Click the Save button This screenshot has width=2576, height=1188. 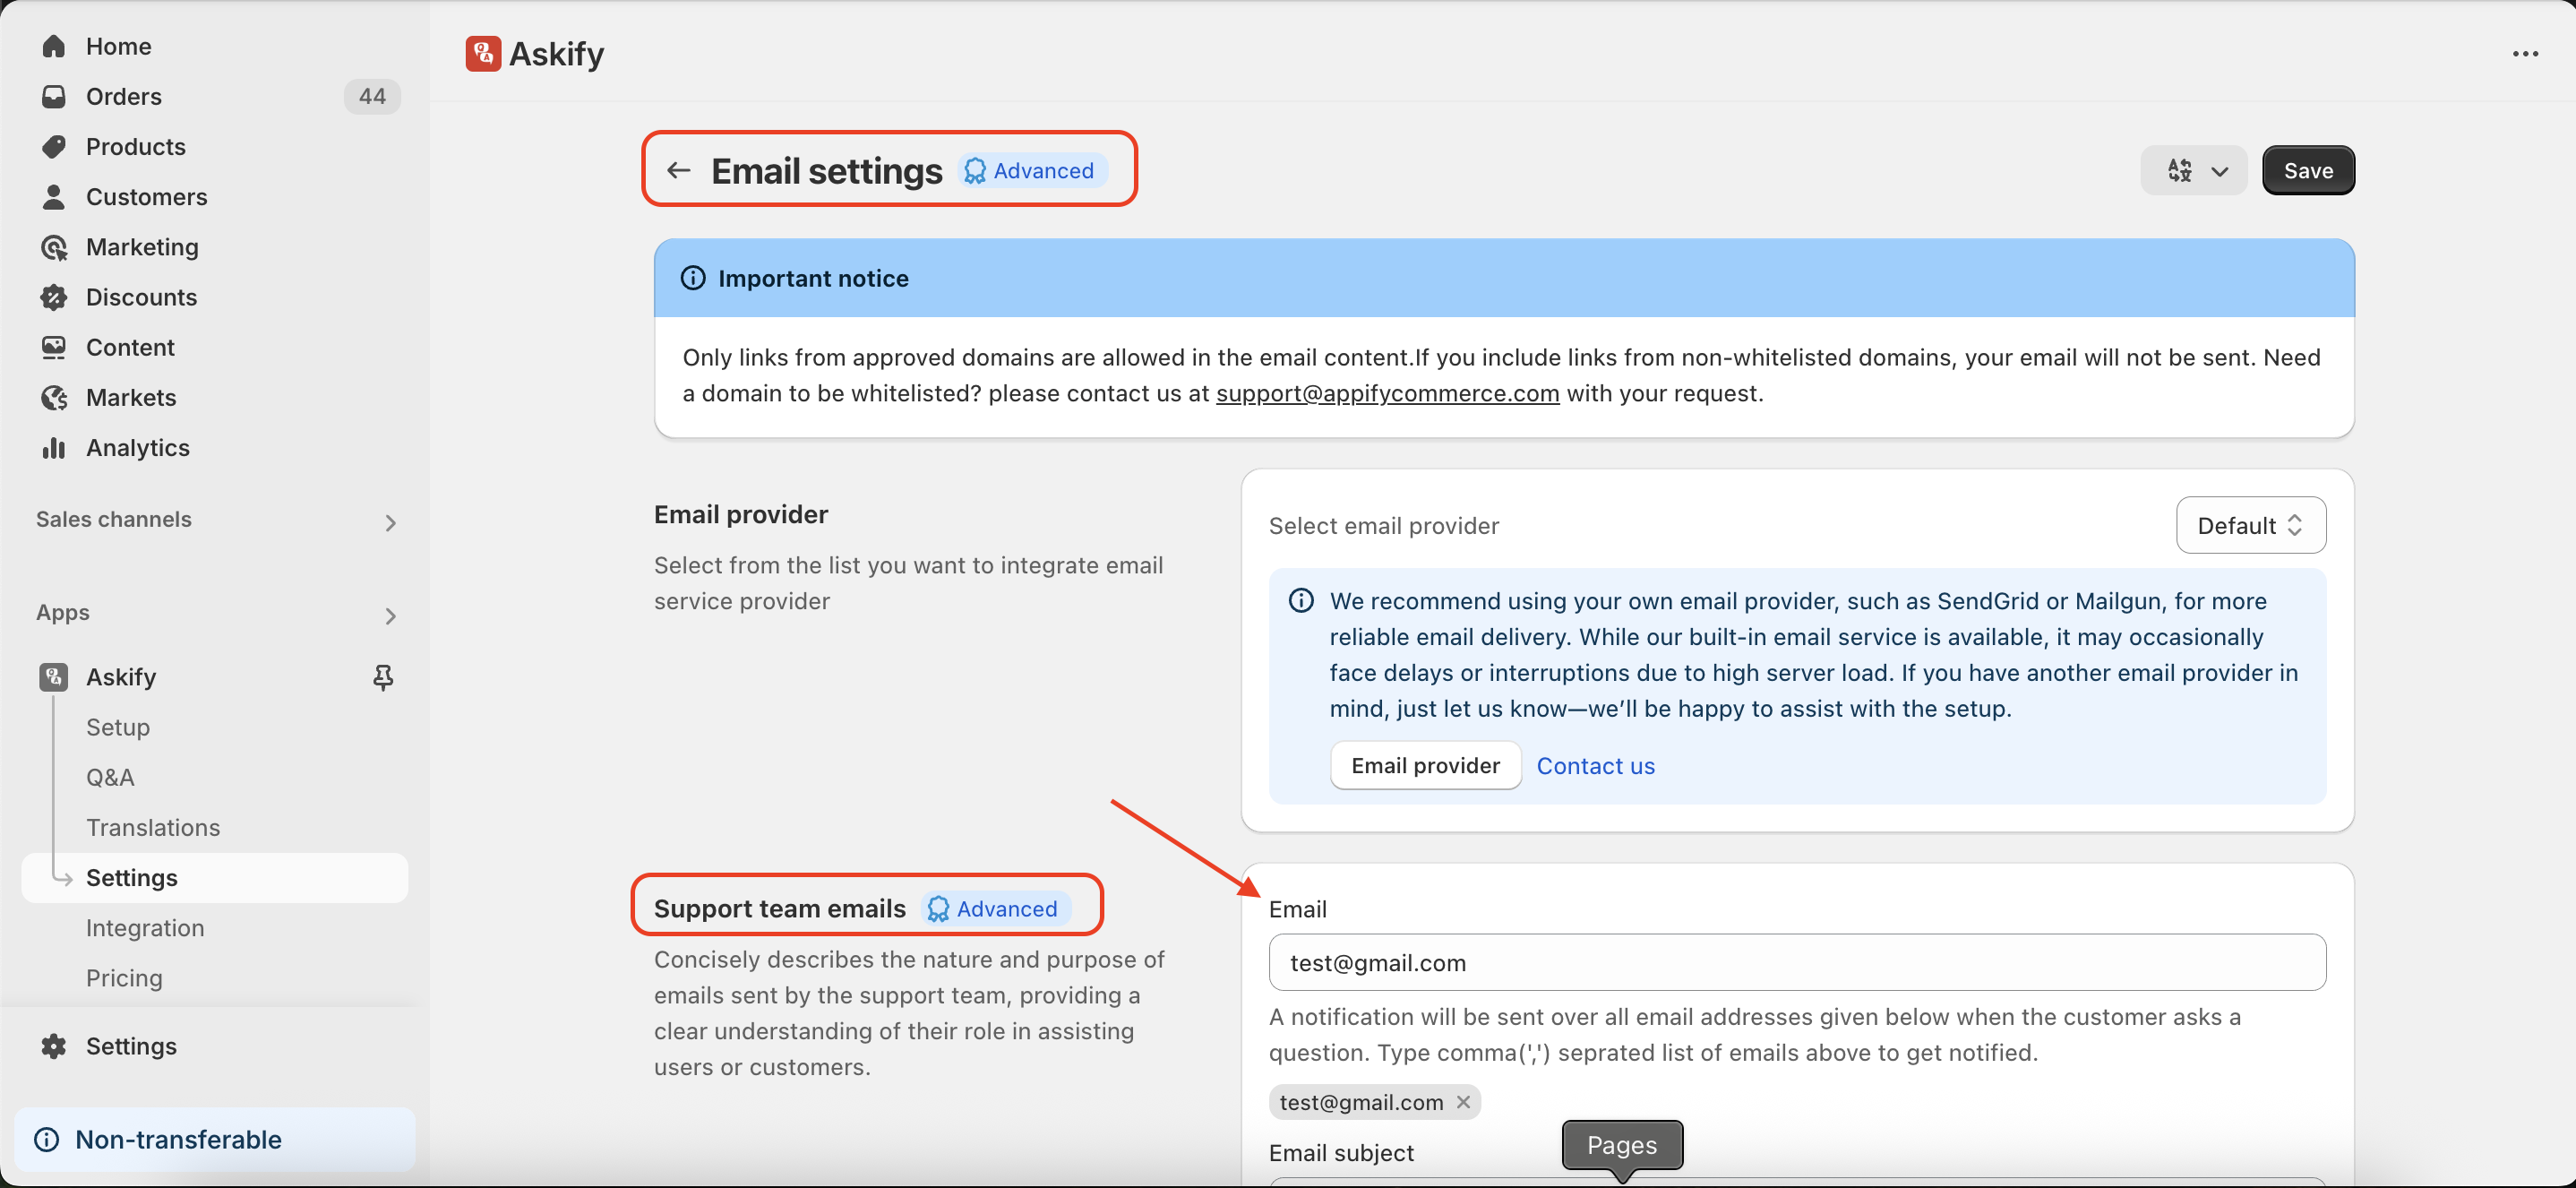tap(2308, 170)
